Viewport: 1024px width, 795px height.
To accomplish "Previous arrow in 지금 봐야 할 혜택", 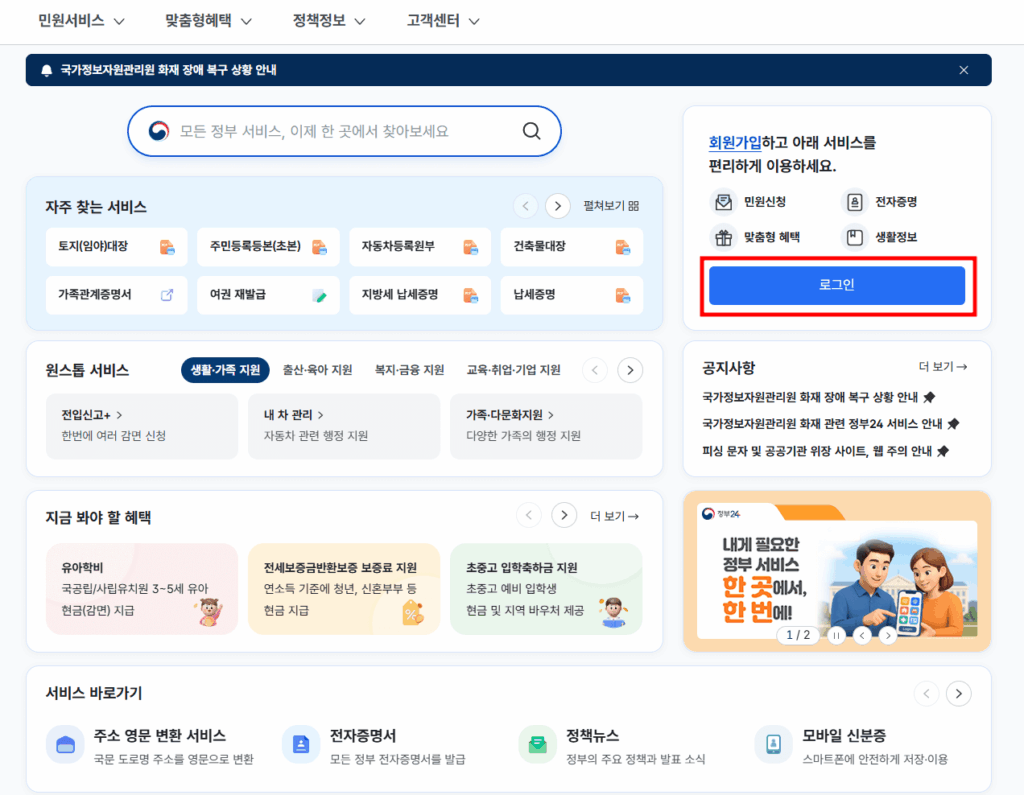I will tap(529, 515).
